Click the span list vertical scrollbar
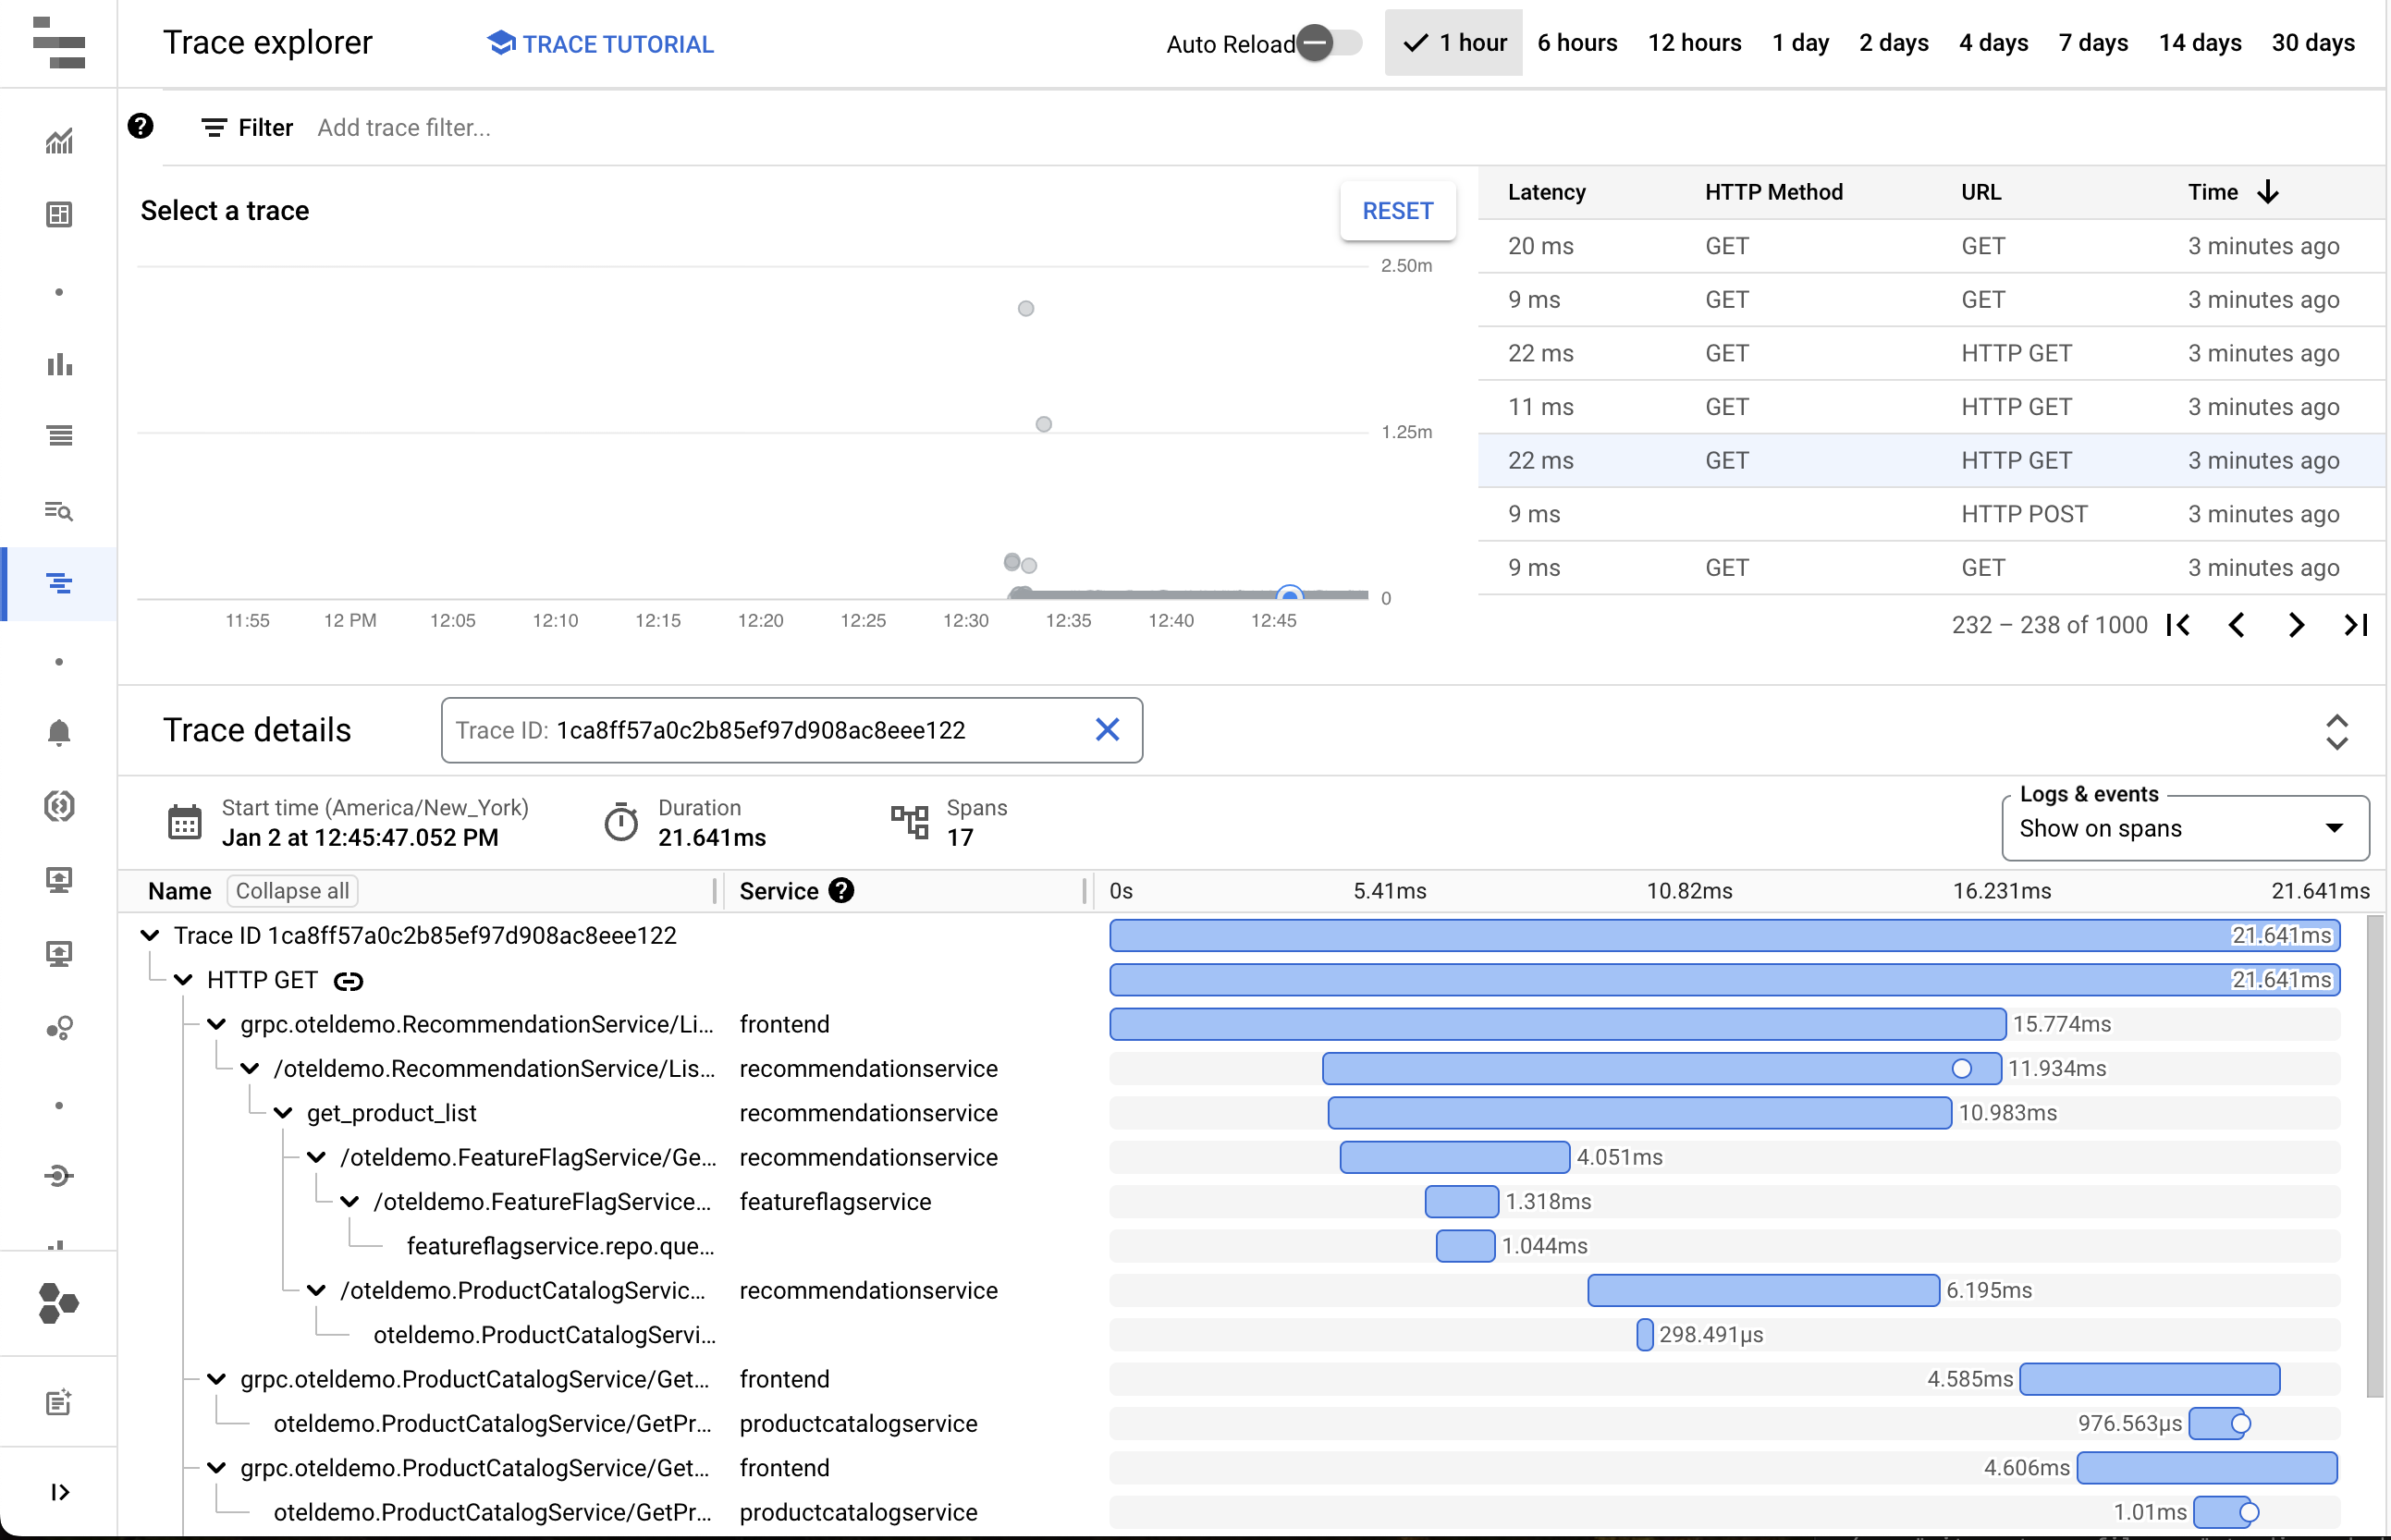 click(x=2375, y=1155)
